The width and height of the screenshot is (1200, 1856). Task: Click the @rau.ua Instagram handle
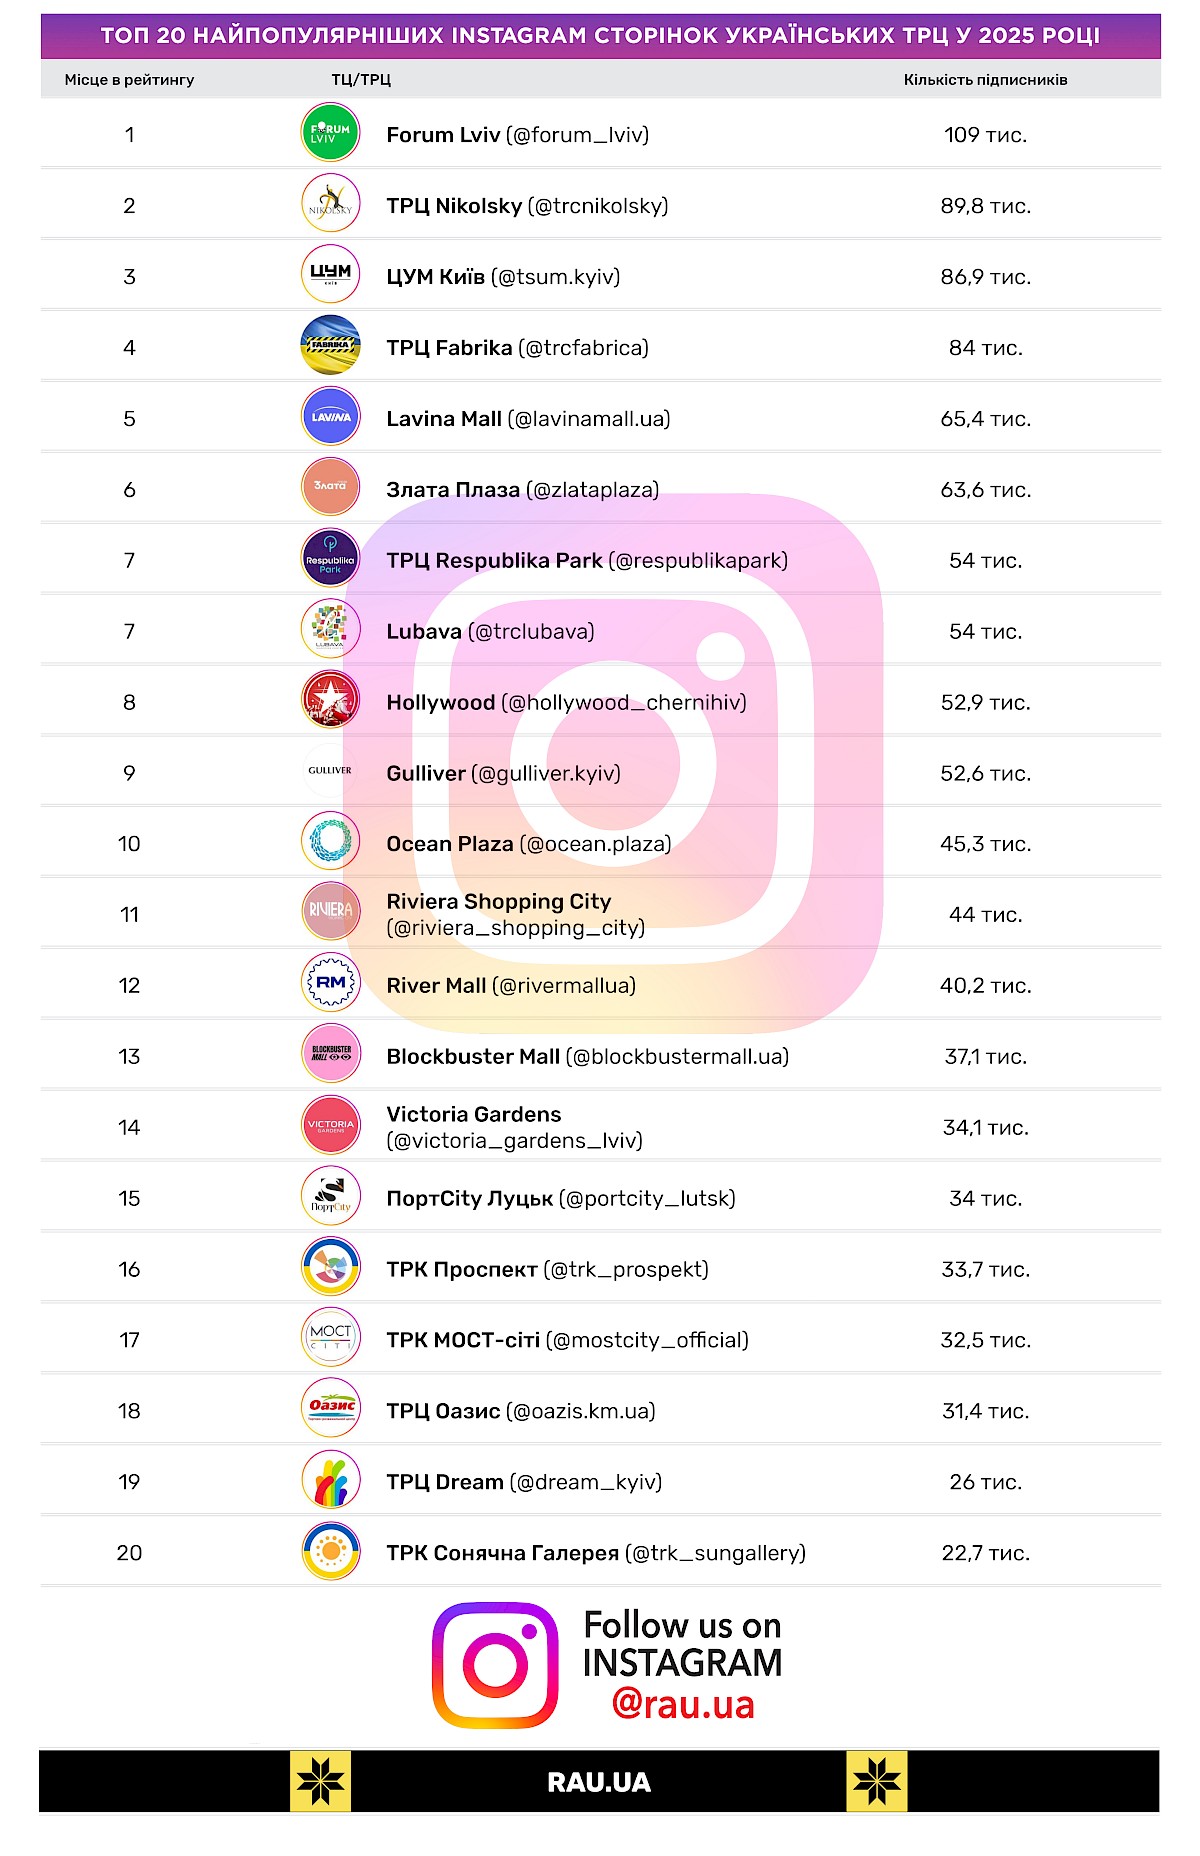coord(683,1704)
